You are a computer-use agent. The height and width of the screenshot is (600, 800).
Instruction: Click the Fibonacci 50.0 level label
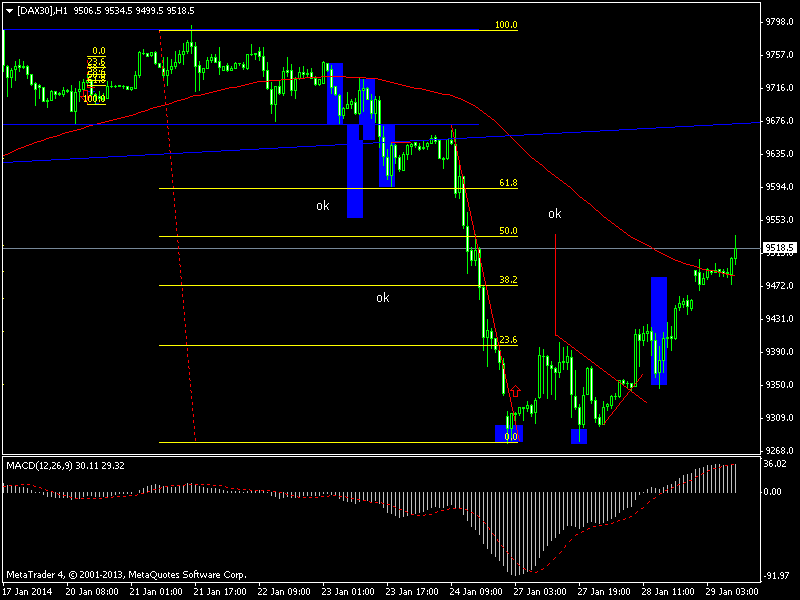click(507, 231)
